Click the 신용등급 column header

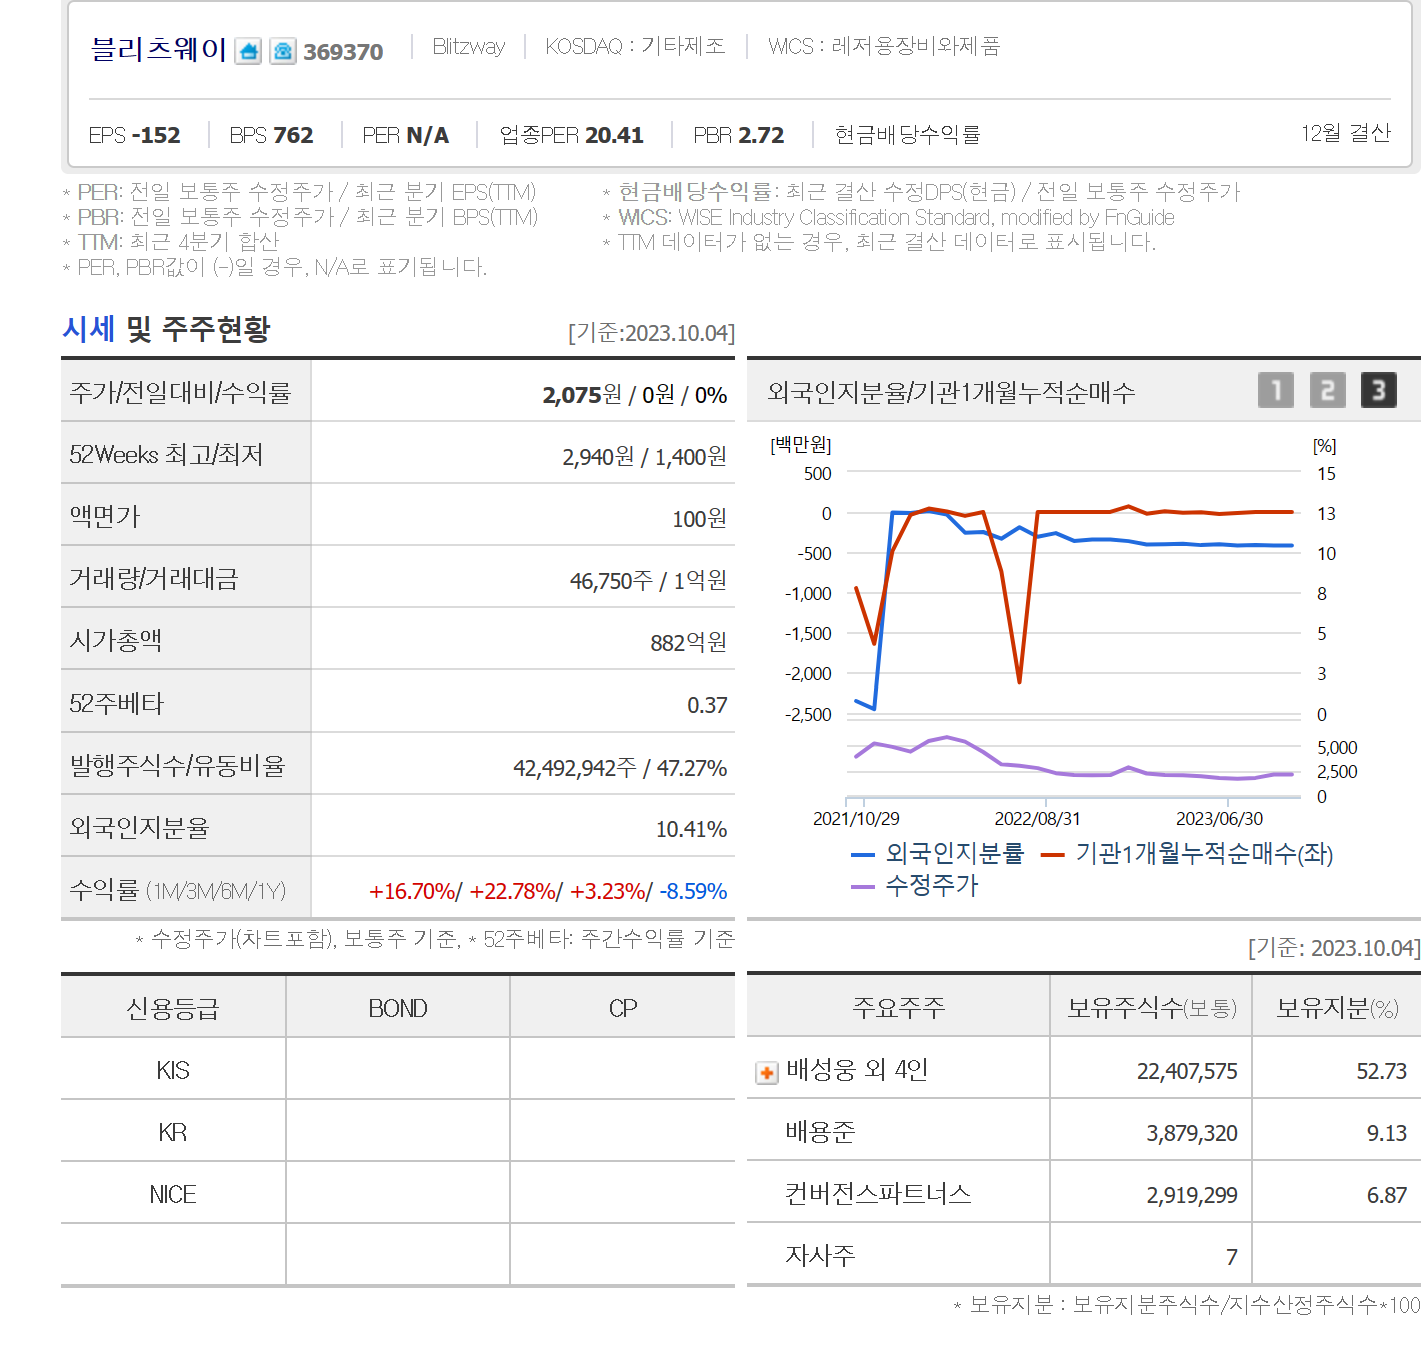173,1008
